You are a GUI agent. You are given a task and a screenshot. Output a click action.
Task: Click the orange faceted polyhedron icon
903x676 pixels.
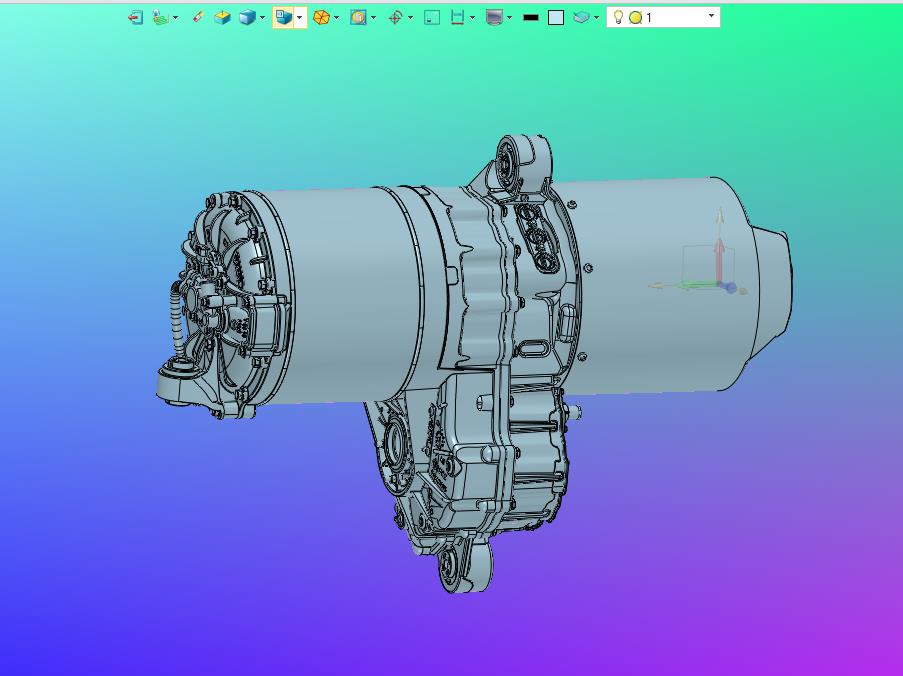321,18
